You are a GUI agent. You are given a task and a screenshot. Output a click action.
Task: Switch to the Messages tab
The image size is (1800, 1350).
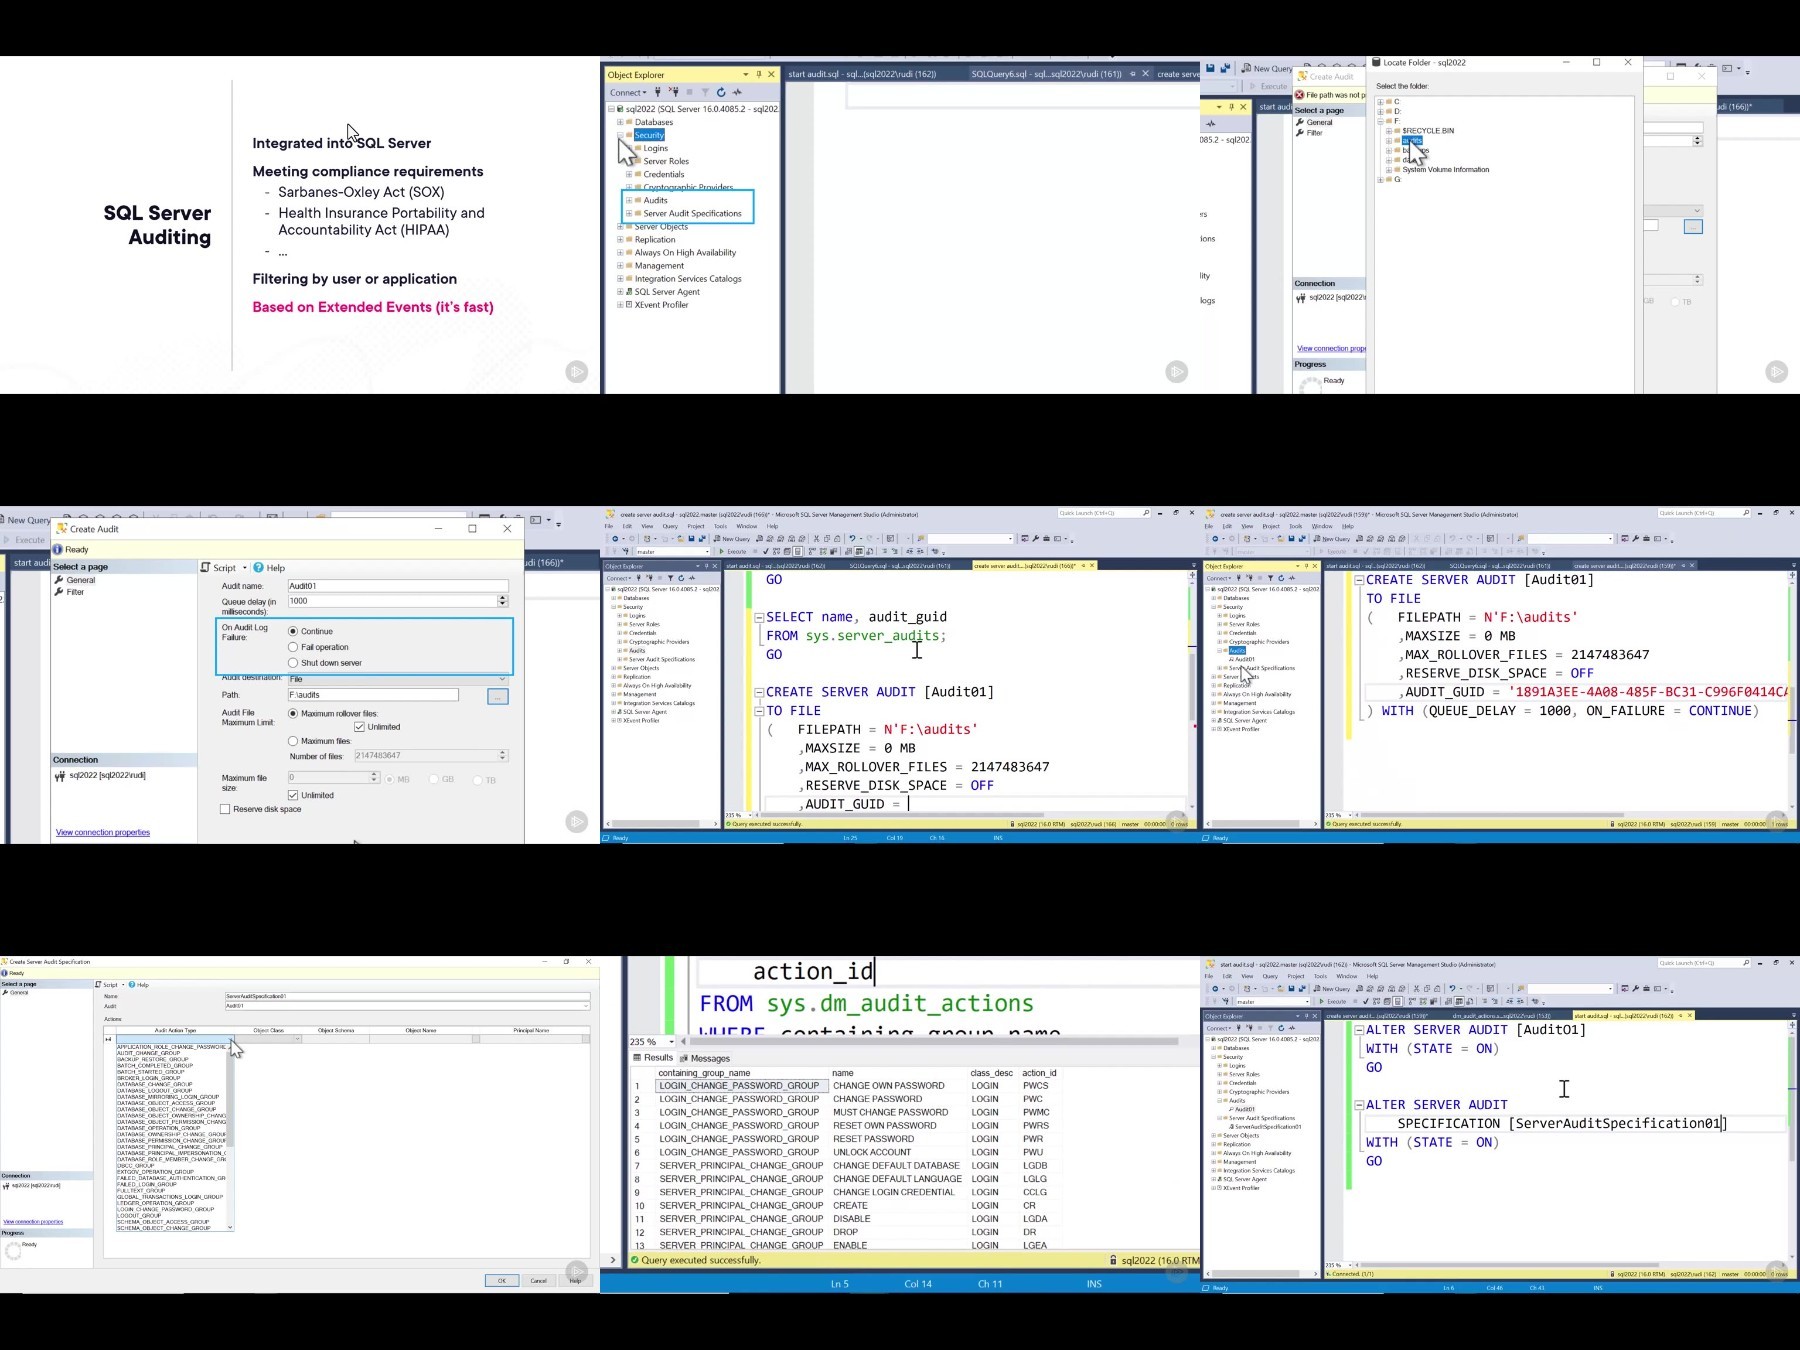[x=705, y=1058]
